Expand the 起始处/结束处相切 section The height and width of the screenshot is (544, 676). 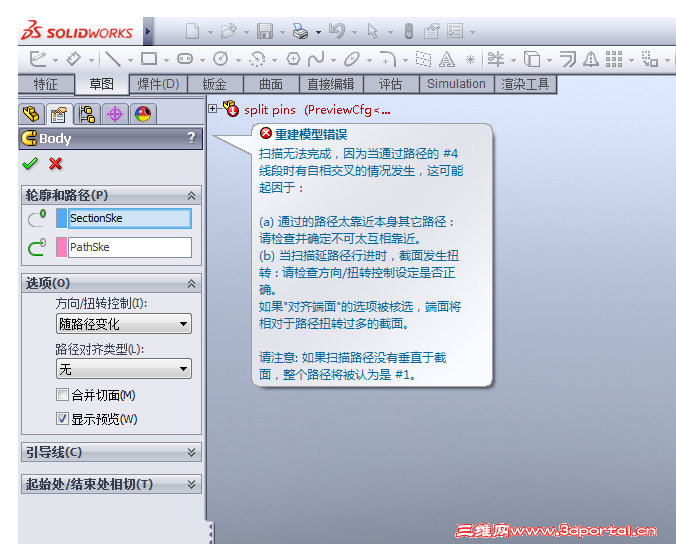191,485
